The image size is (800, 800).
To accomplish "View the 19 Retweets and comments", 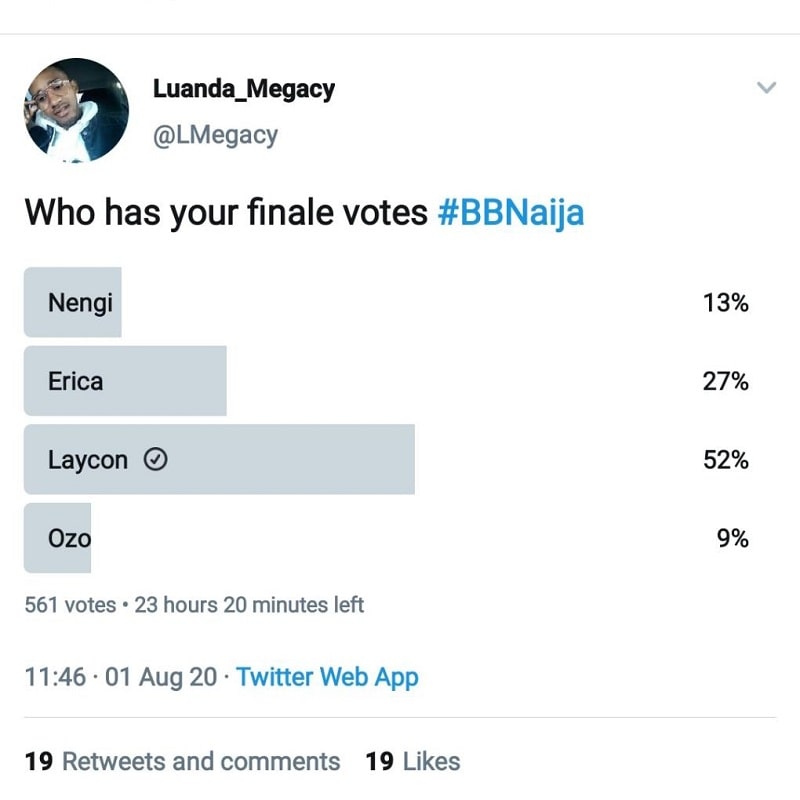I will pyautogui.click(x=182, y=761).
